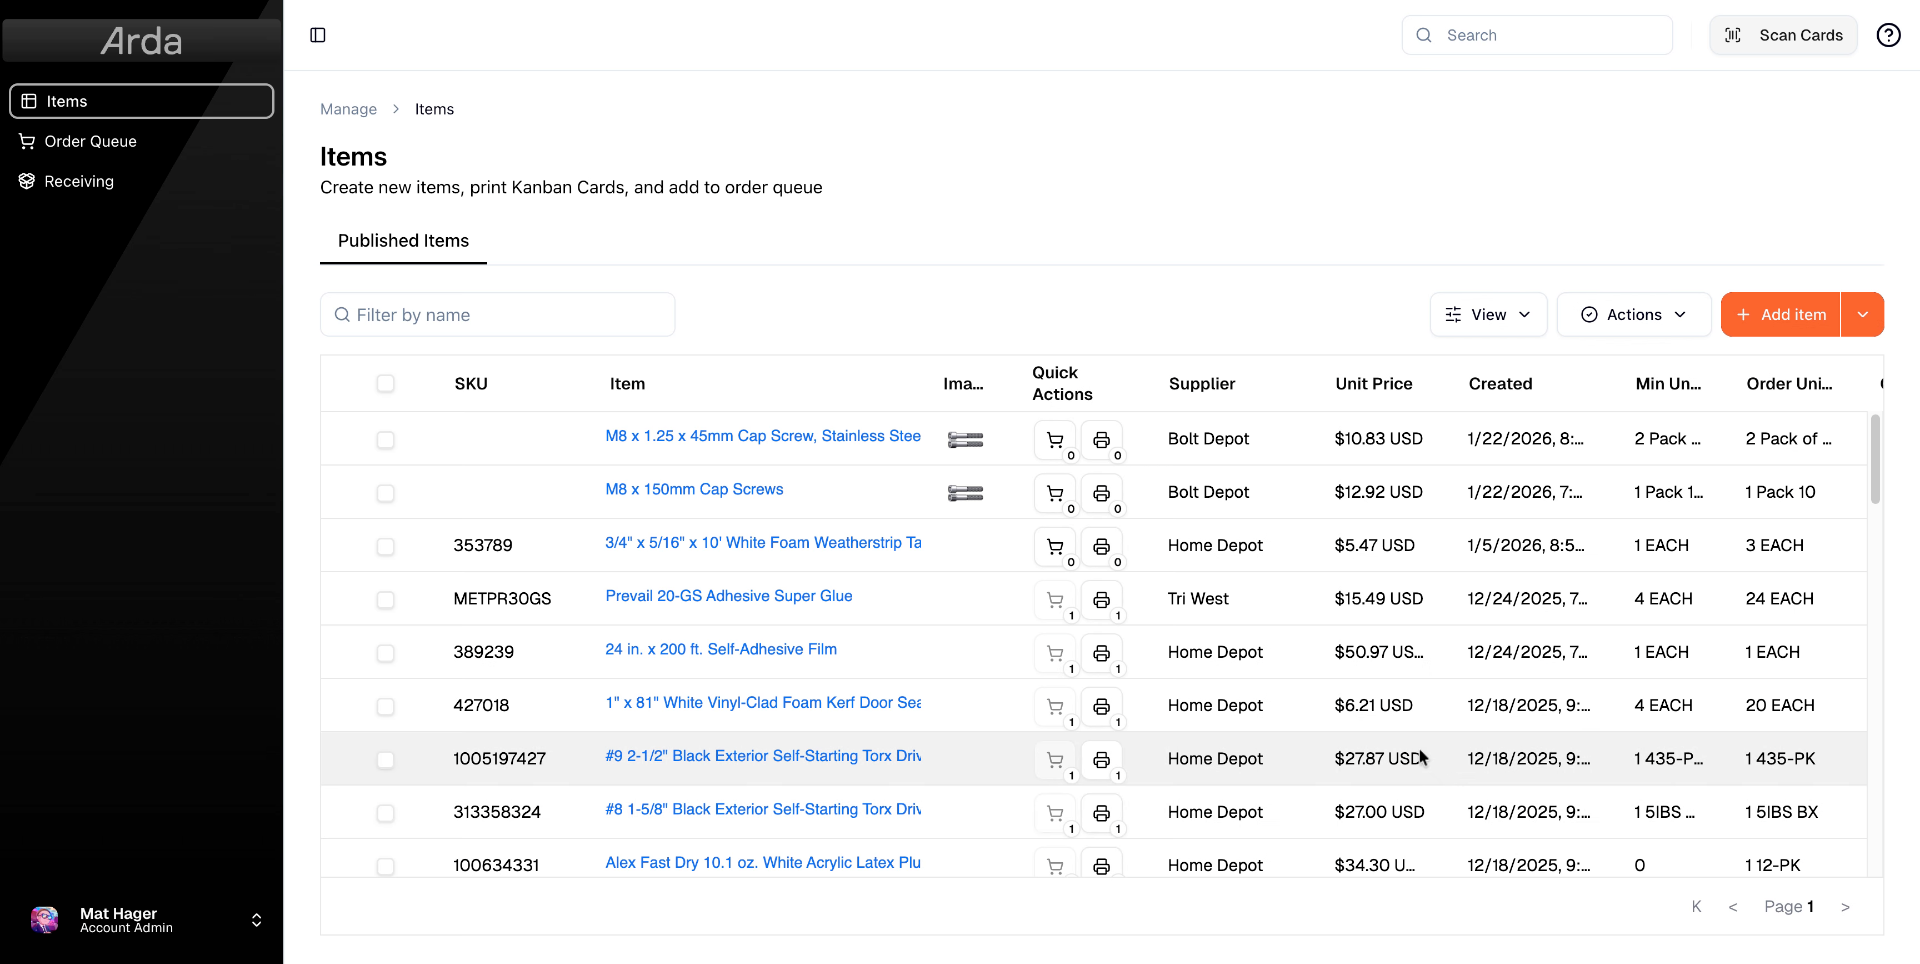
Task: Expand the Mat Hager account switcher
Action: click(x=256, y=920)
